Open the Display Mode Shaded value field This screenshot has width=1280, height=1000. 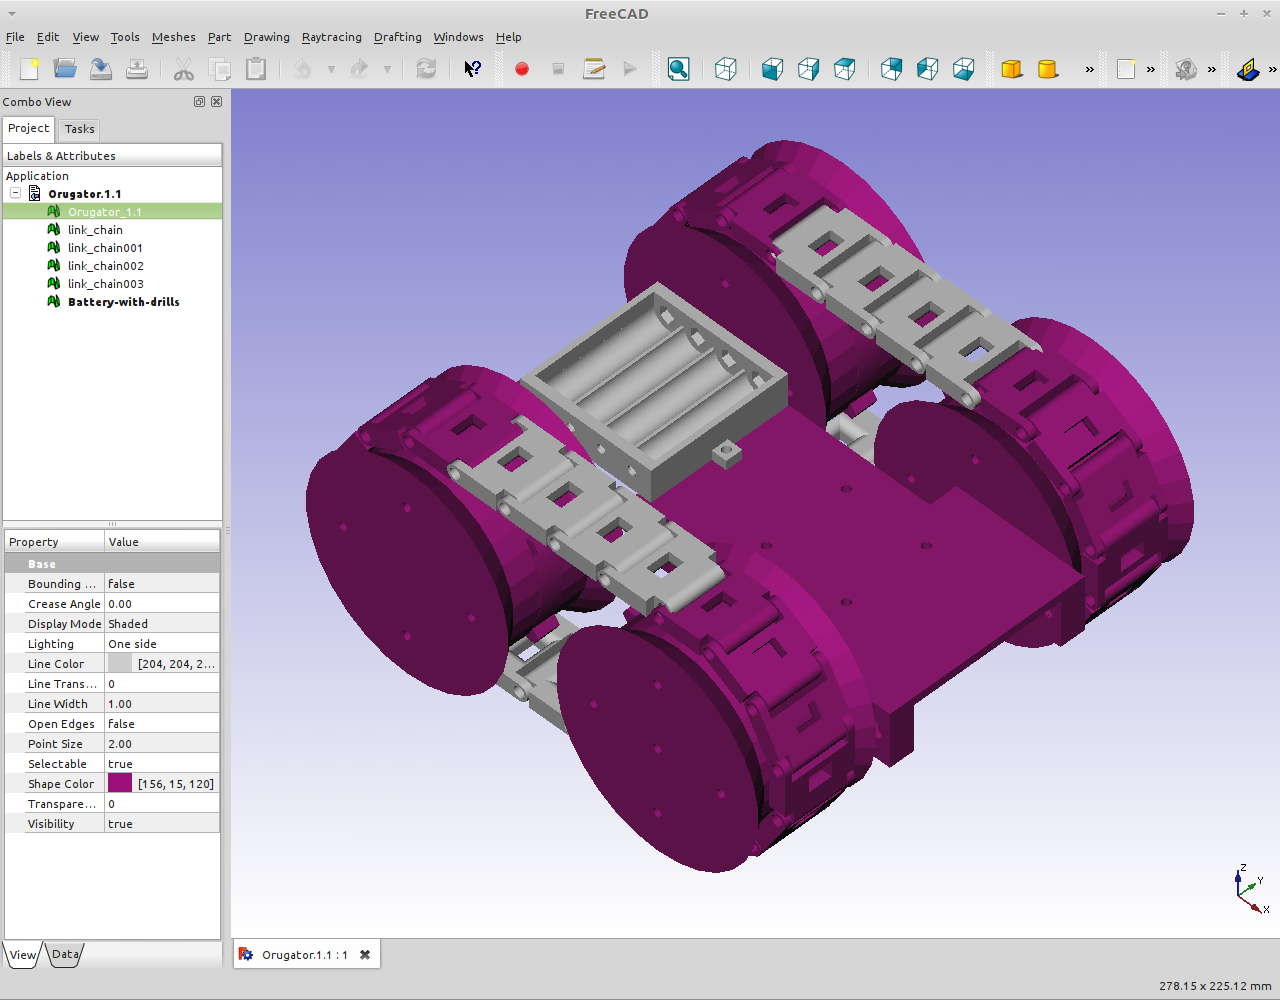tap(162, 624)
